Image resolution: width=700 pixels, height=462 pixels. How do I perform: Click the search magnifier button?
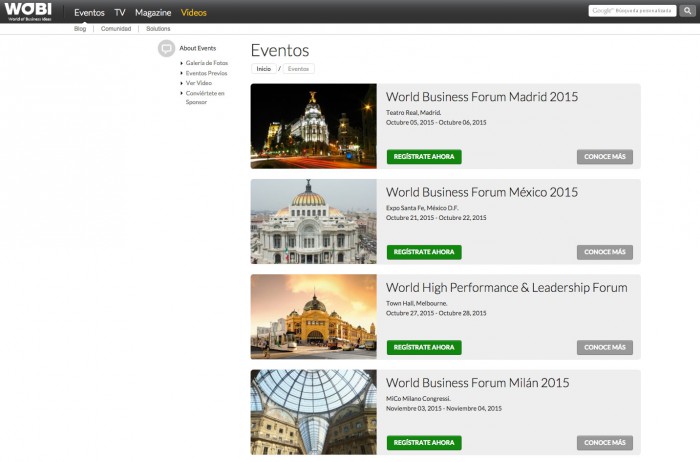click(x=688, y=11)
